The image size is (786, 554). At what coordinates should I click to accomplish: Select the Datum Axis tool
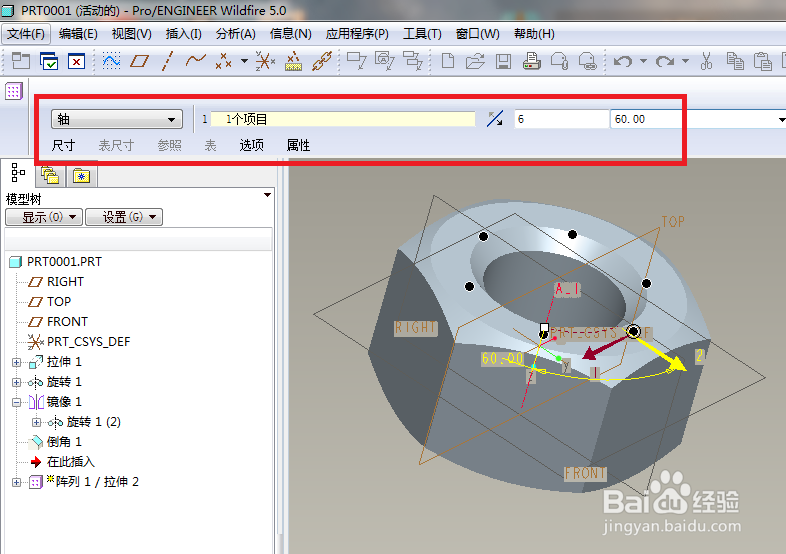[167, 61]
